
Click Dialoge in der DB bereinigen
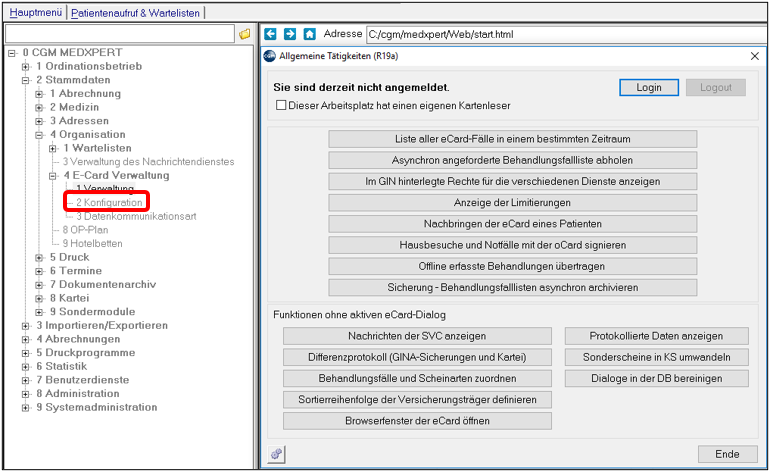(657, 378)
